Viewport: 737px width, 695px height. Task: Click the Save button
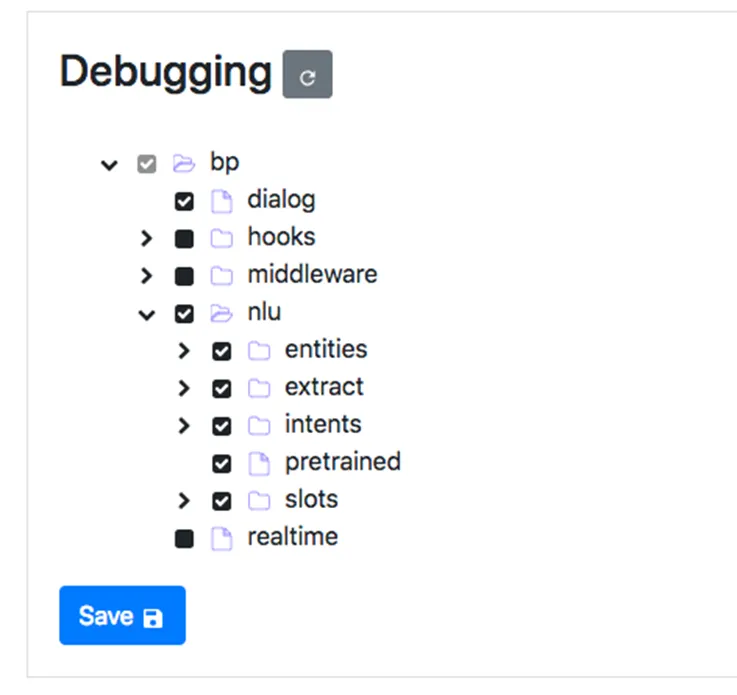[x=122, y=615]
